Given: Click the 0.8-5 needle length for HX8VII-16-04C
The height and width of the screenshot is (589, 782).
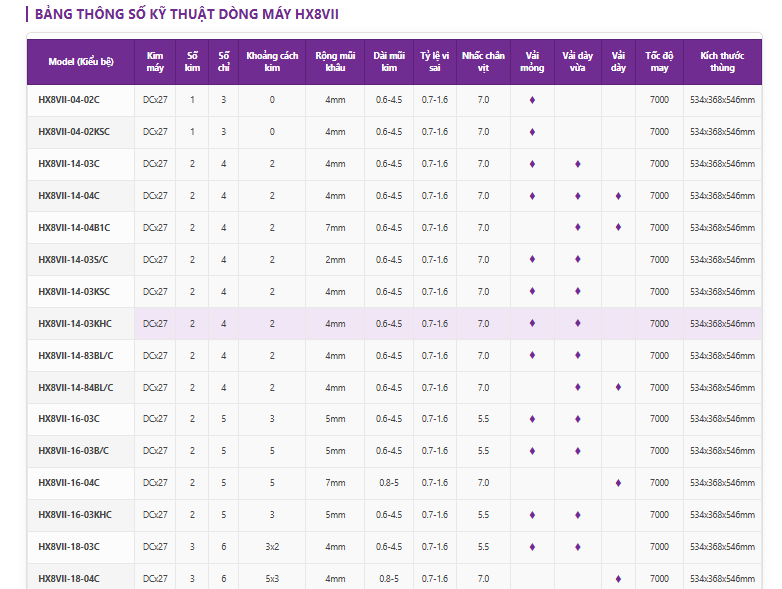Looking at the screenshot, I should [x=389, y=482].
